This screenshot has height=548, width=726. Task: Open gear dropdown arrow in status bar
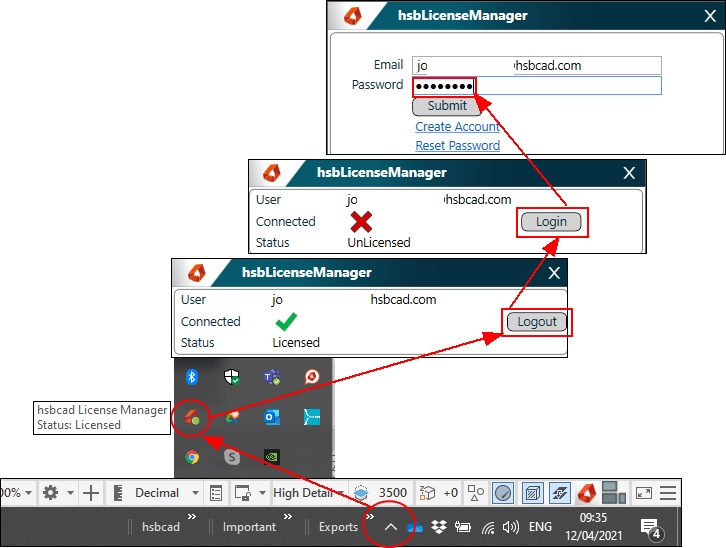pos(70,493)
